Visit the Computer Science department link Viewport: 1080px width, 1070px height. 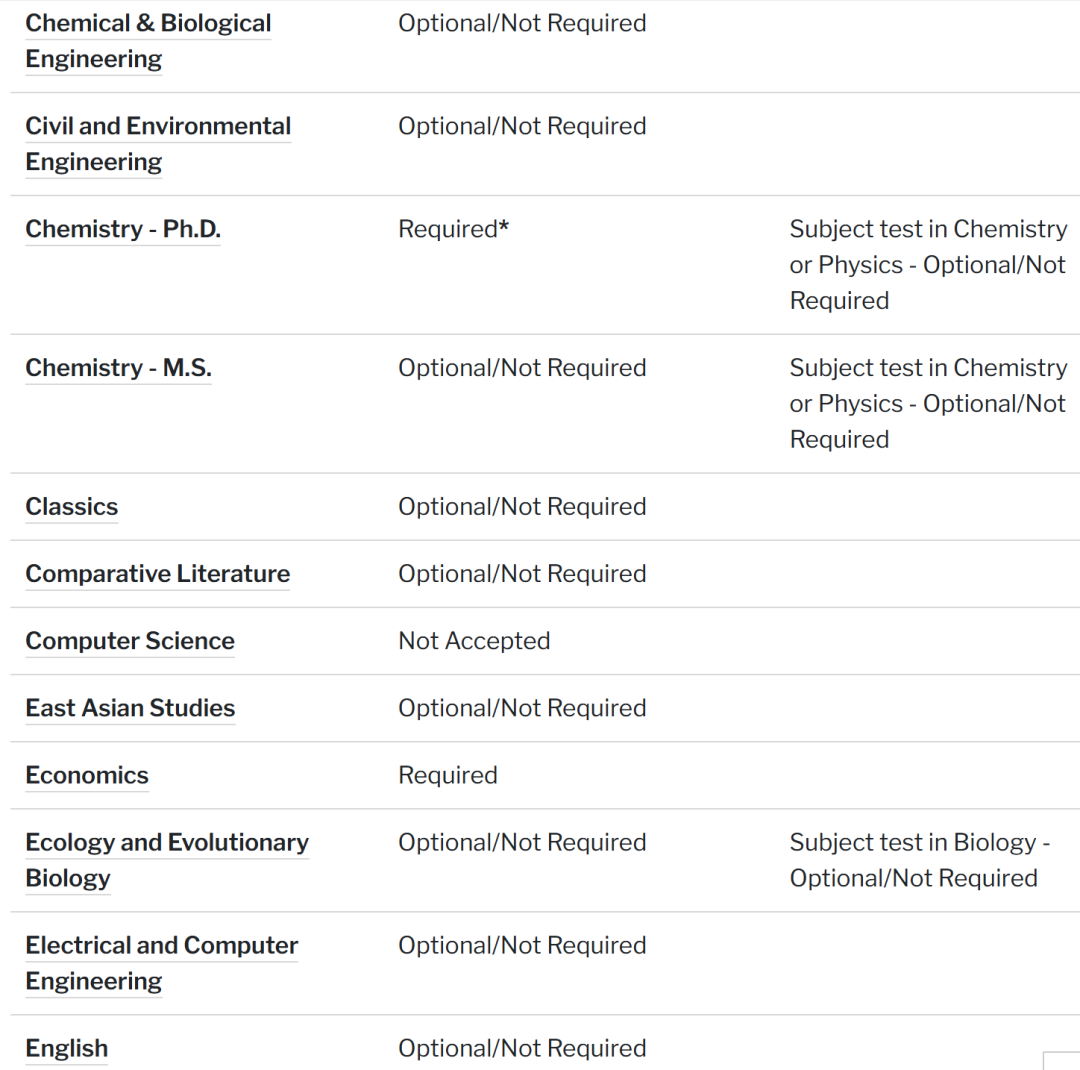pos(130,642)
